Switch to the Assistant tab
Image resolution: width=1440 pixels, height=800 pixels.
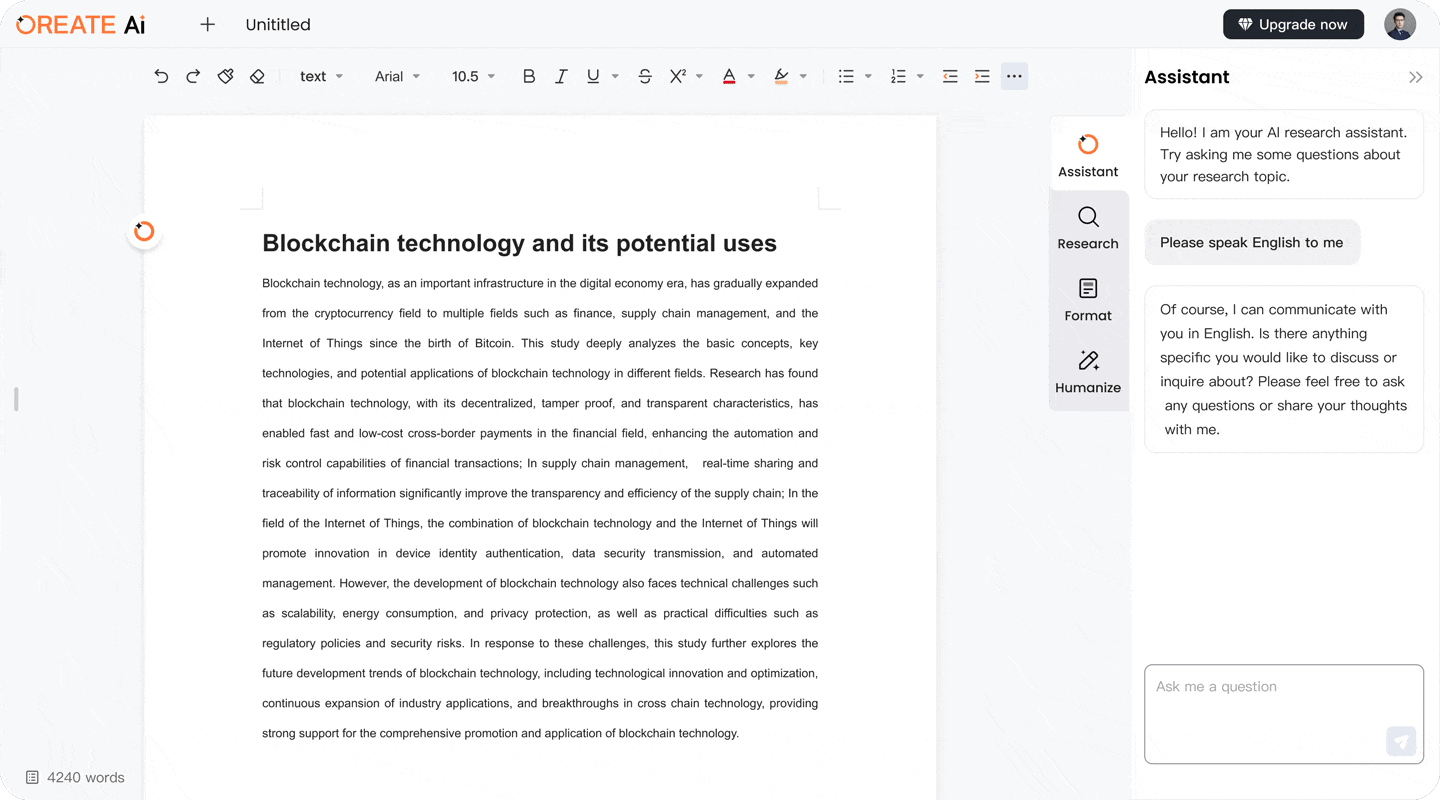(x=1088, y=155)
